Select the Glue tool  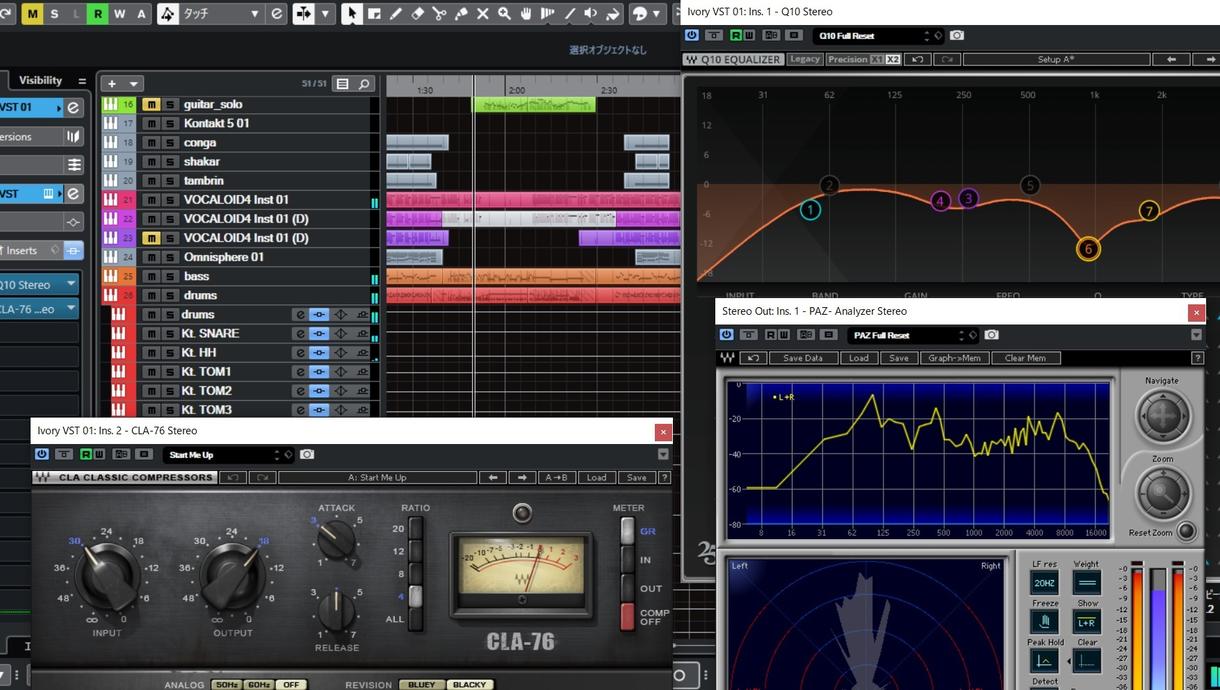[x=461, y=14]
